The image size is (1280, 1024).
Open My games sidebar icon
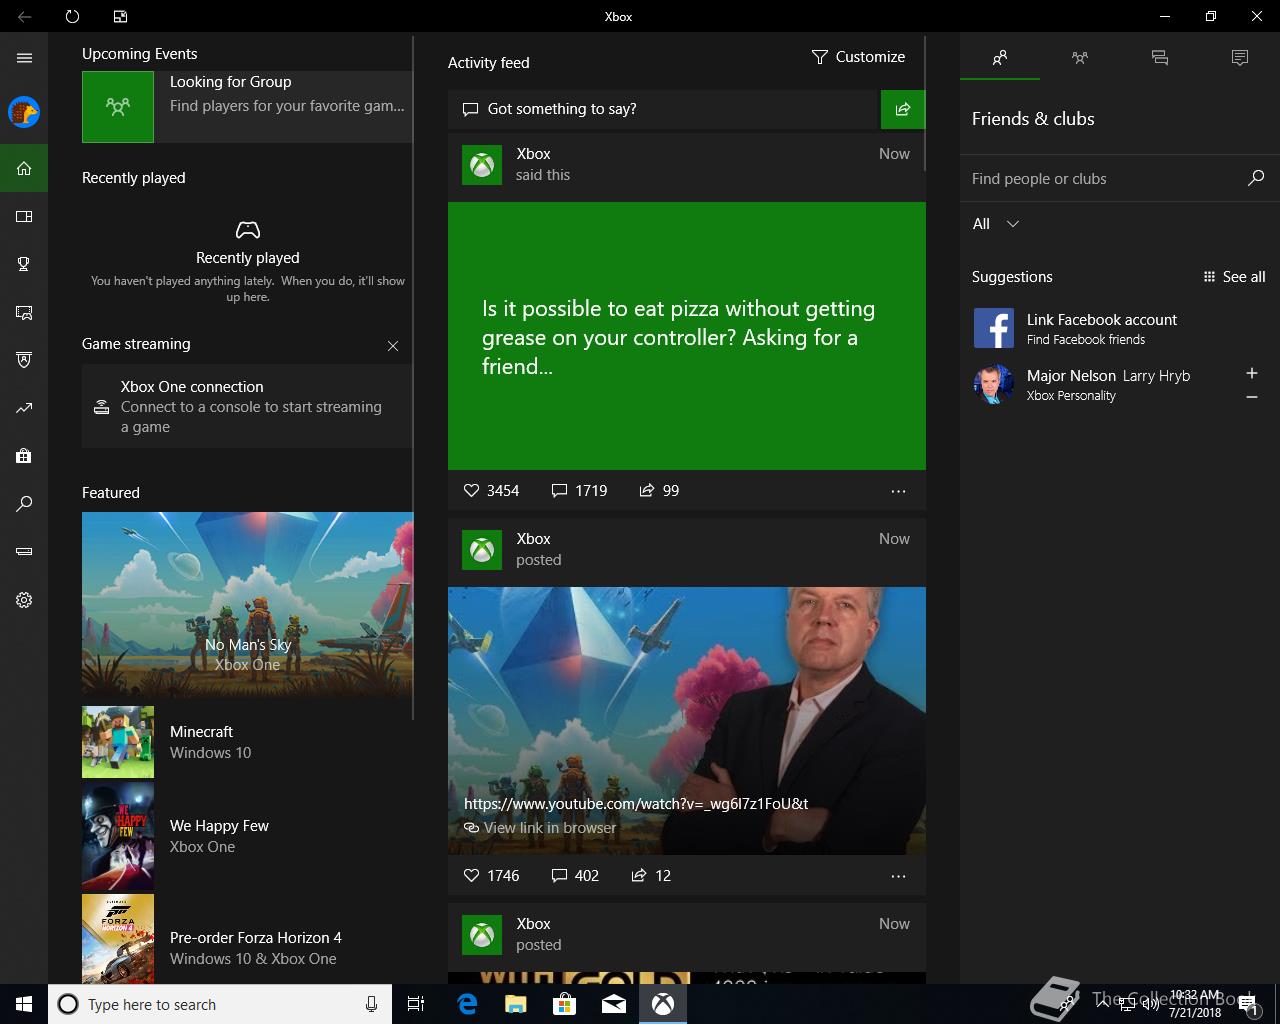coord(24,216)
